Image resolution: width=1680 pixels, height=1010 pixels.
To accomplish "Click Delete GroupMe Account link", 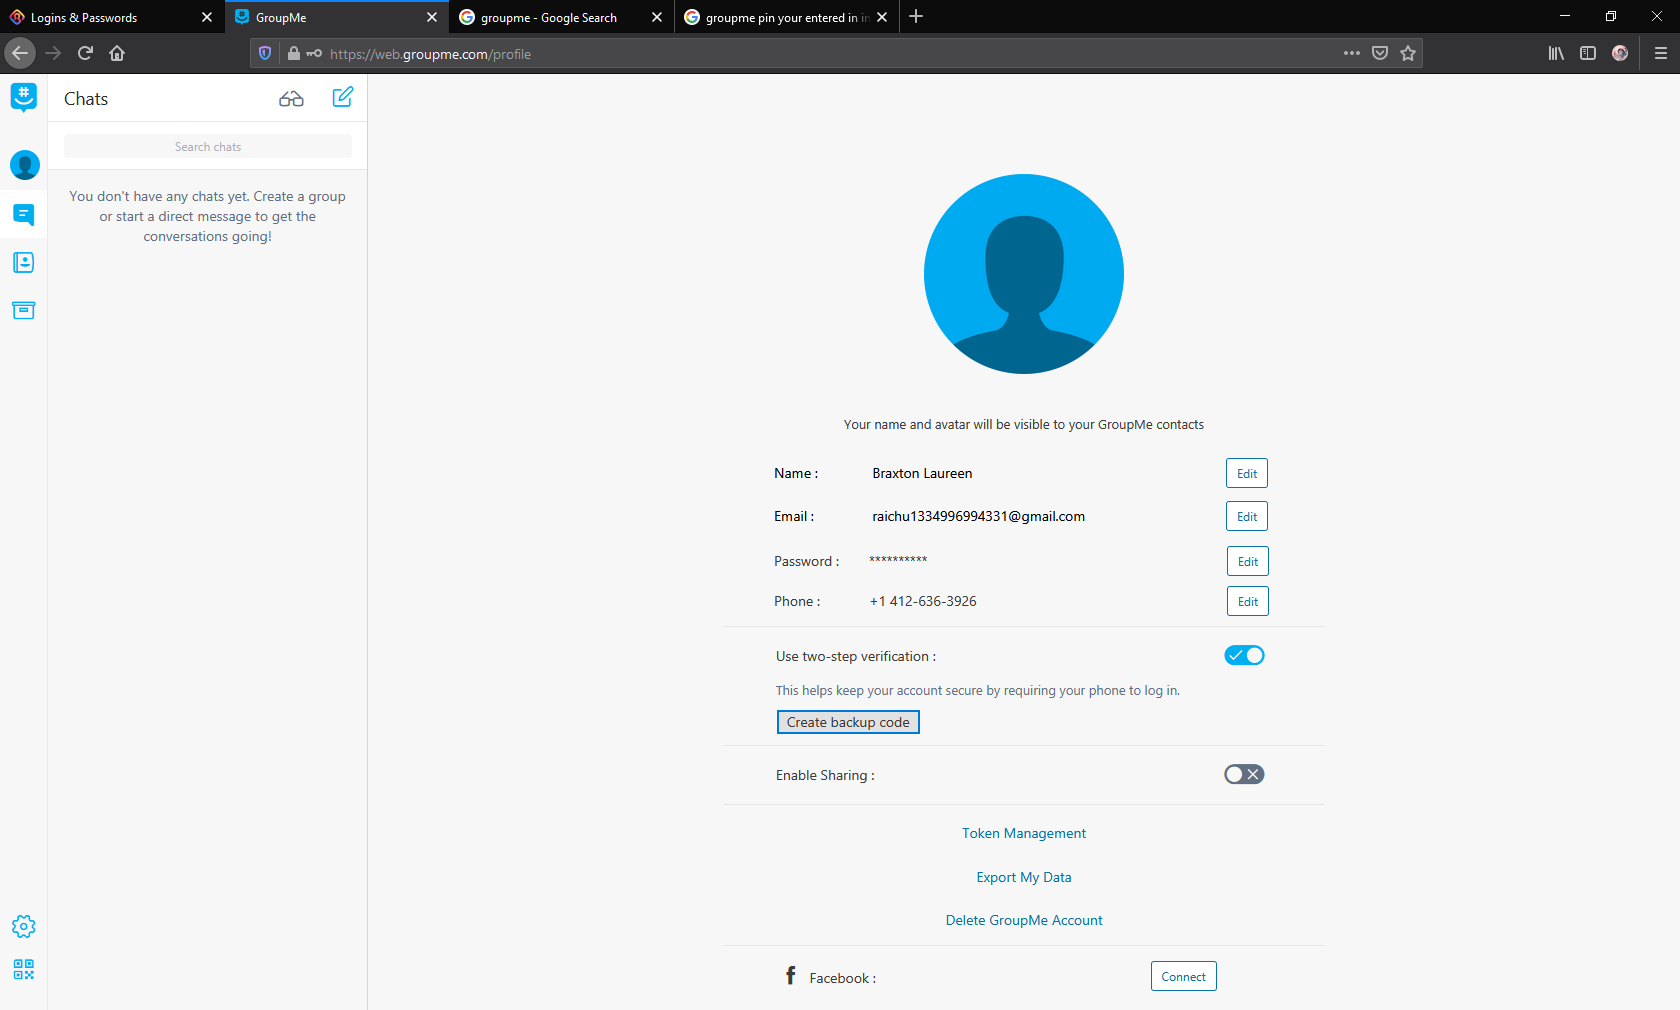I will point(1024,920).
